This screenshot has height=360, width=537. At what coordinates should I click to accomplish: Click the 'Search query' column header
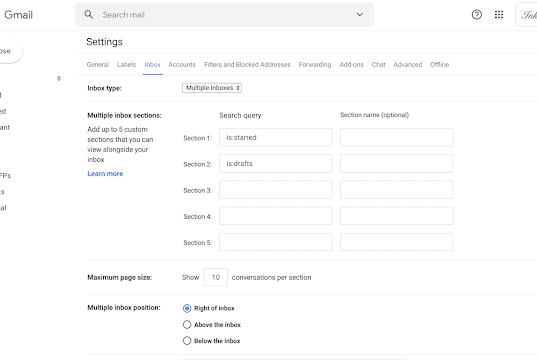(x=240, y=115)
